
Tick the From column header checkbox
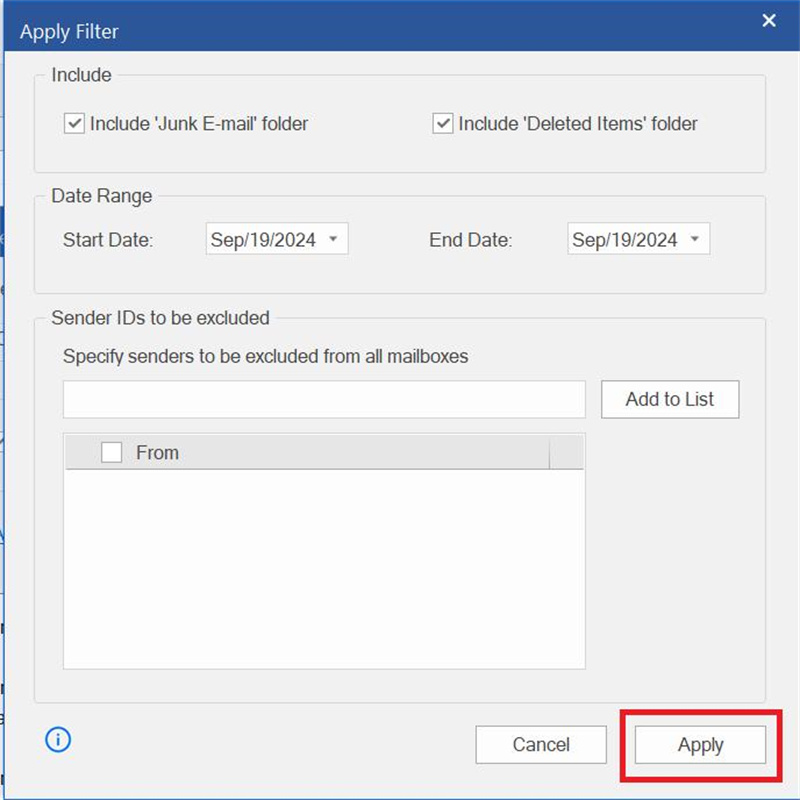click(111, 452)
